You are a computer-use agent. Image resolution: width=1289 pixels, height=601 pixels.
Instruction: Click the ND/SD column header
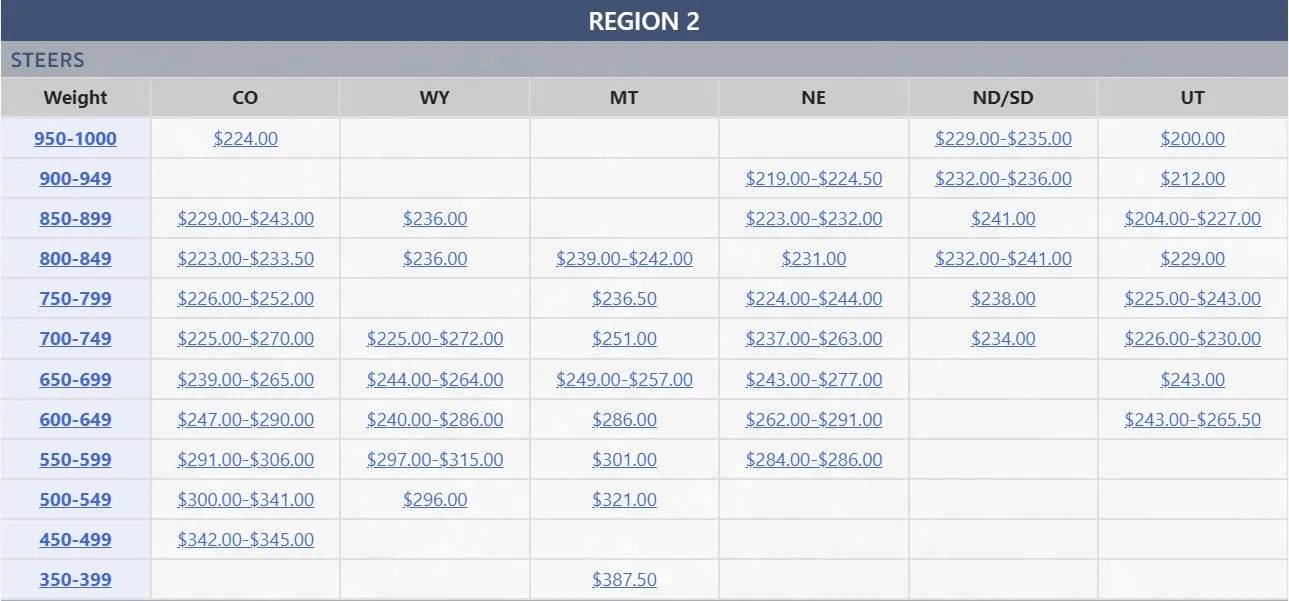(x=1003, y=98)
